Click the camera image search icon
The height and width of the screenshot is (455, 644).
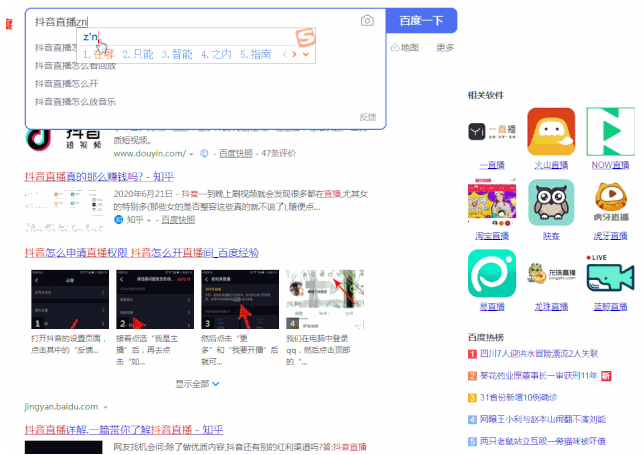pyautogui.click(x=367, y=21)
